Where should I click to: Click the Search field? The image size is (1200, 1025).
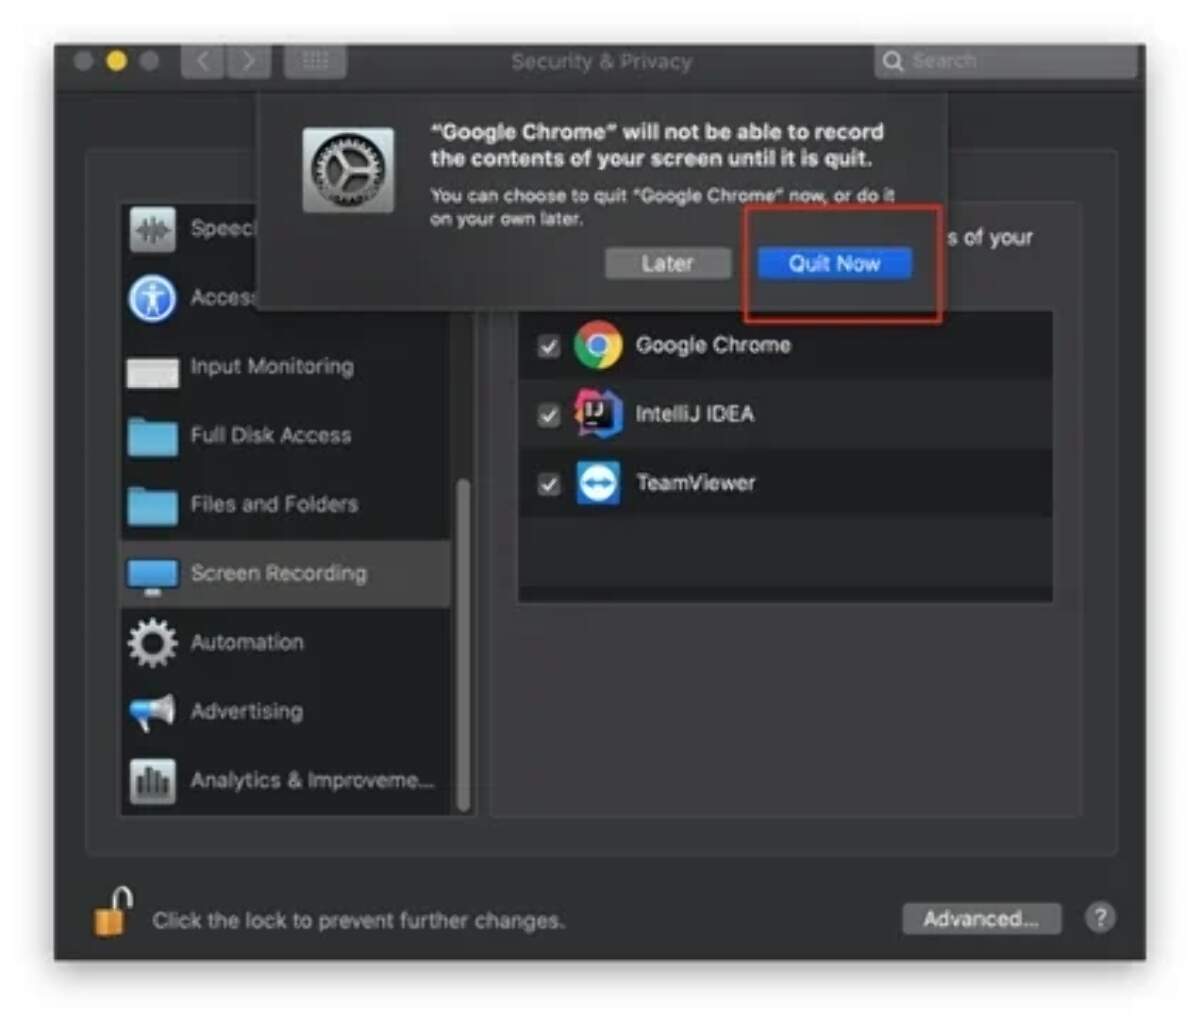(1005, 61)
